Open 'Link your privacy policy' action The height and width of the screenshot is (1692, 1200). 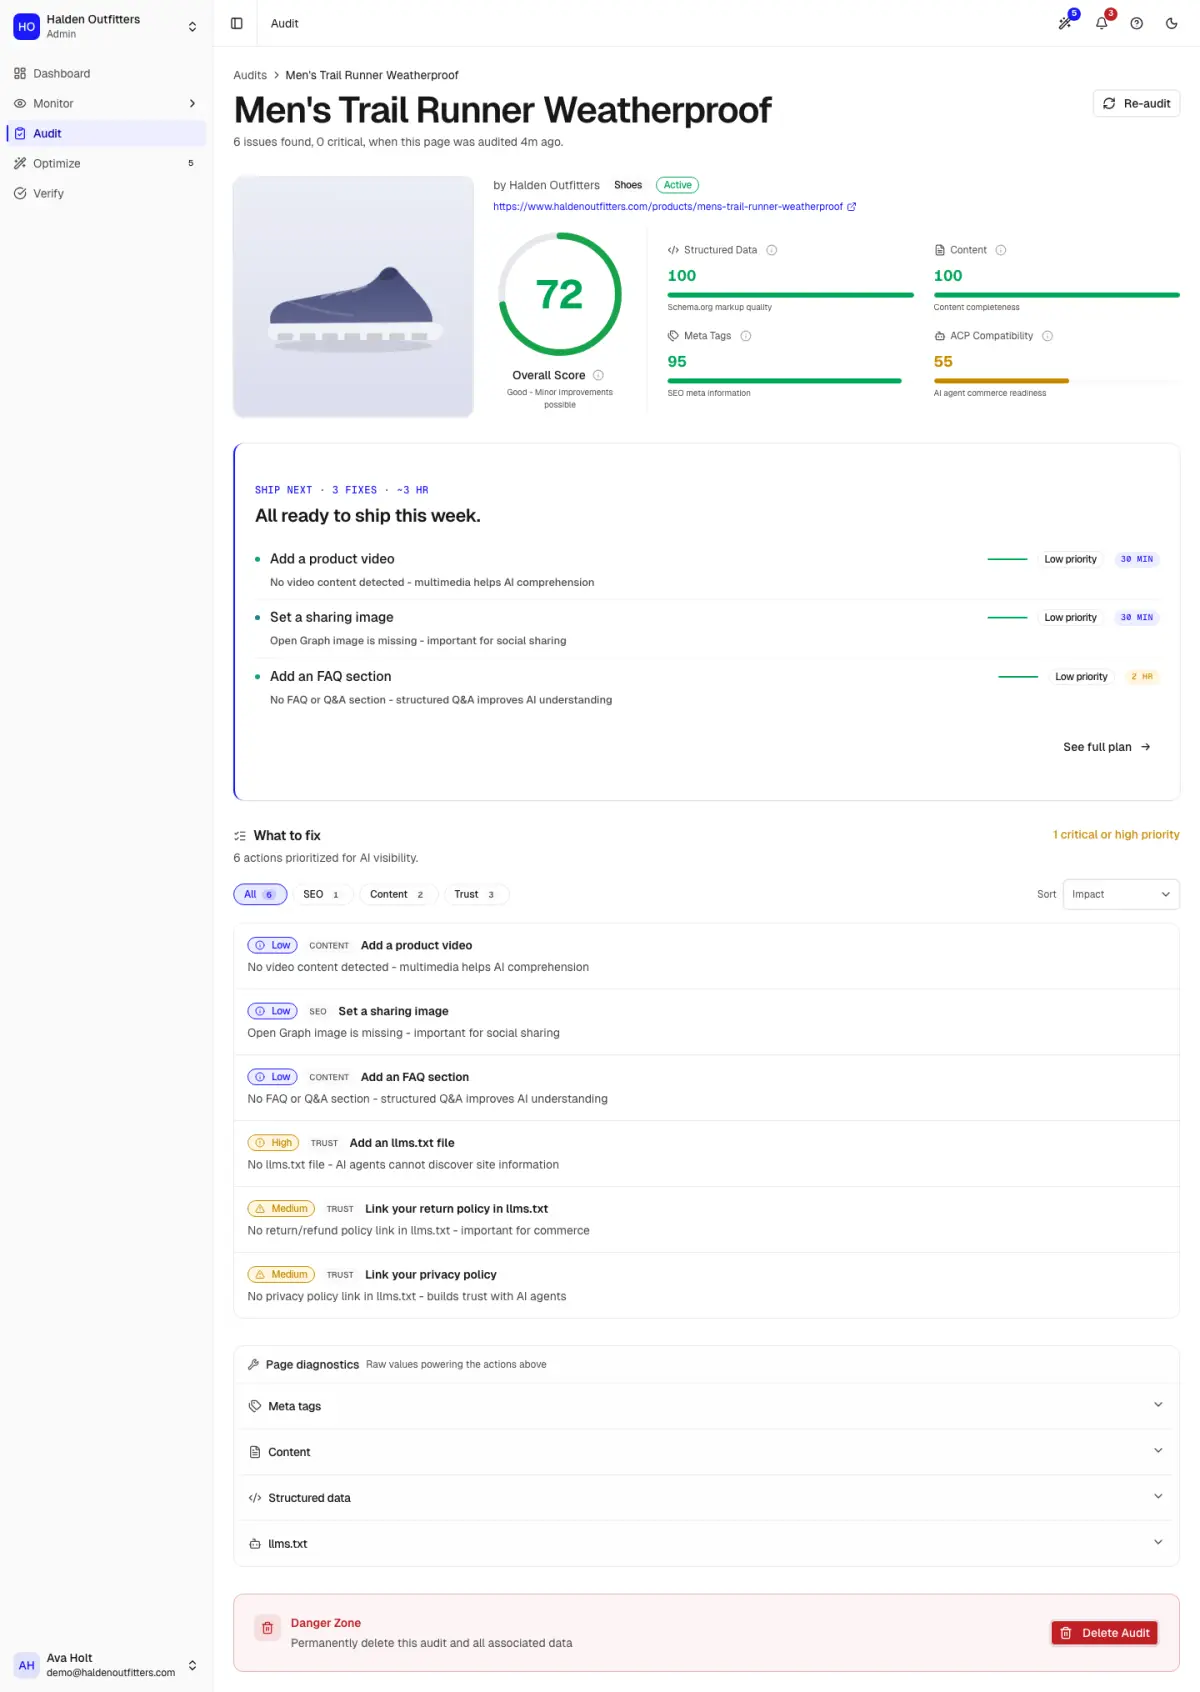(707, 1286)
